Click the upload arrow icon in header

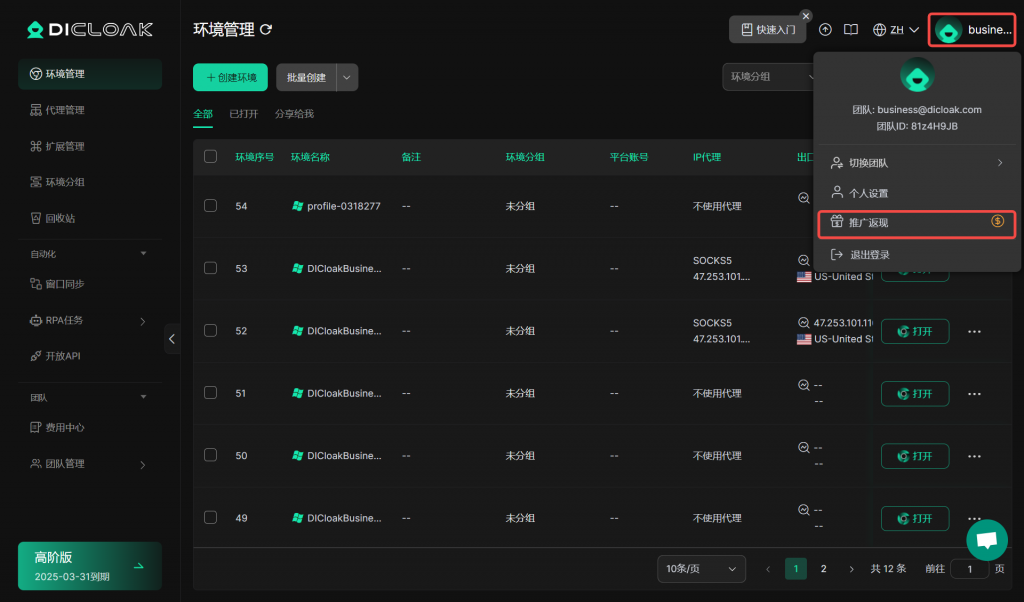pyautogui.click(x=825, y=30)
